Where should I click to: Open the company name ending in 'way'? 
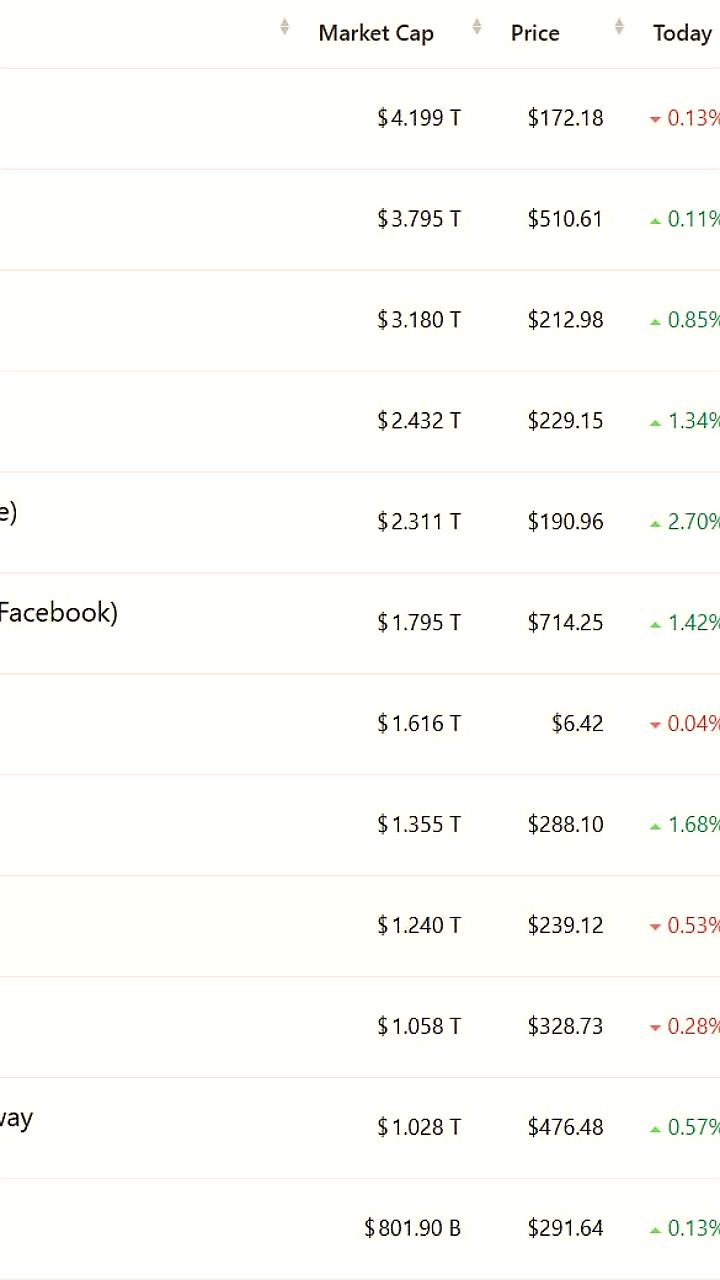click(x=16, y=1118)
